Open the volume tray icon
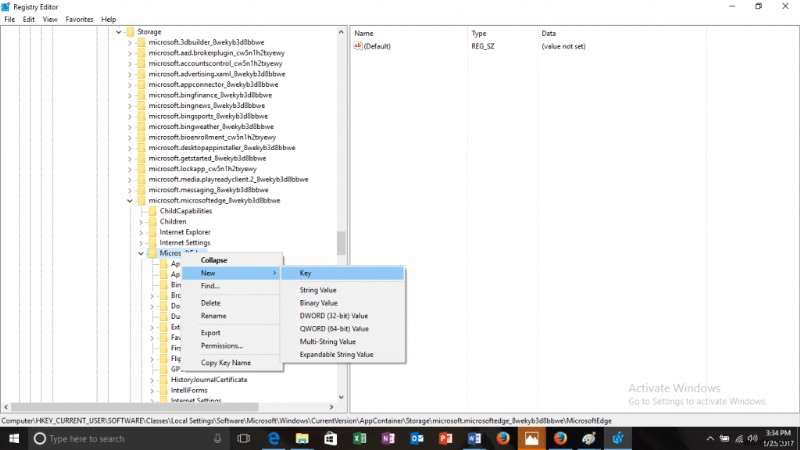The width and height of the screenshot is (800, 450). pos(753,438)
